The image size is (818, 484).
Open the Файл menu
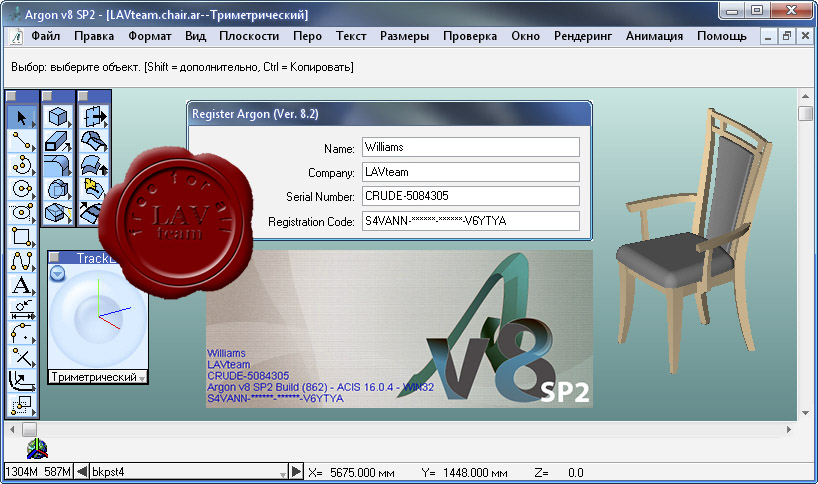click(45, 36)
